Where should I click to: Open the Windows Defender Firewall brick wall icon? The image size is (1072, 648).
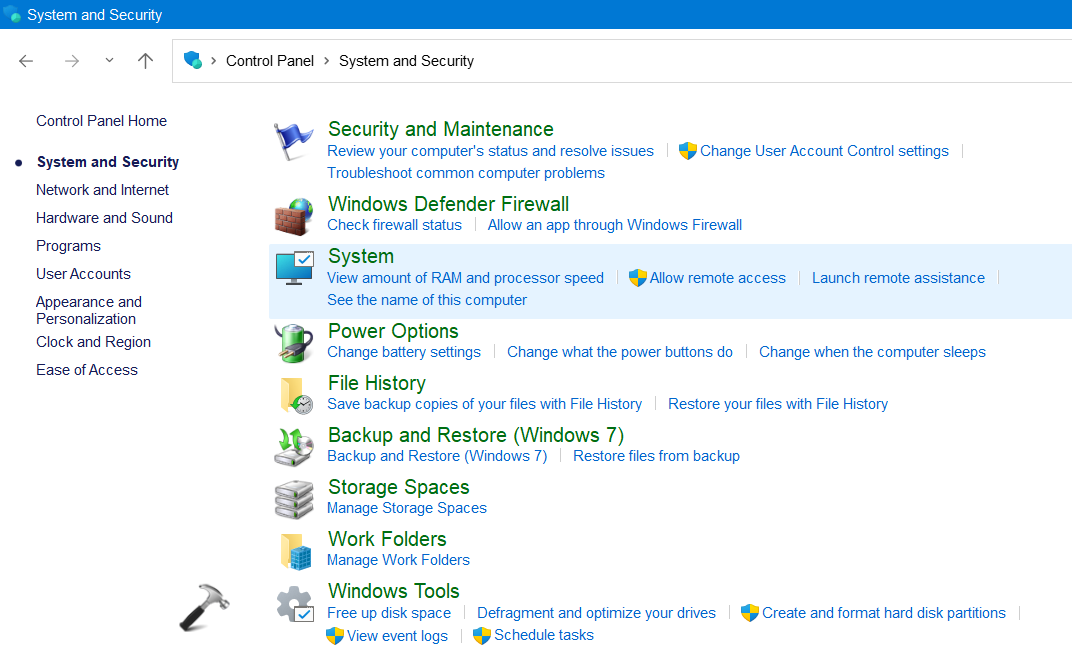point(294,216)
